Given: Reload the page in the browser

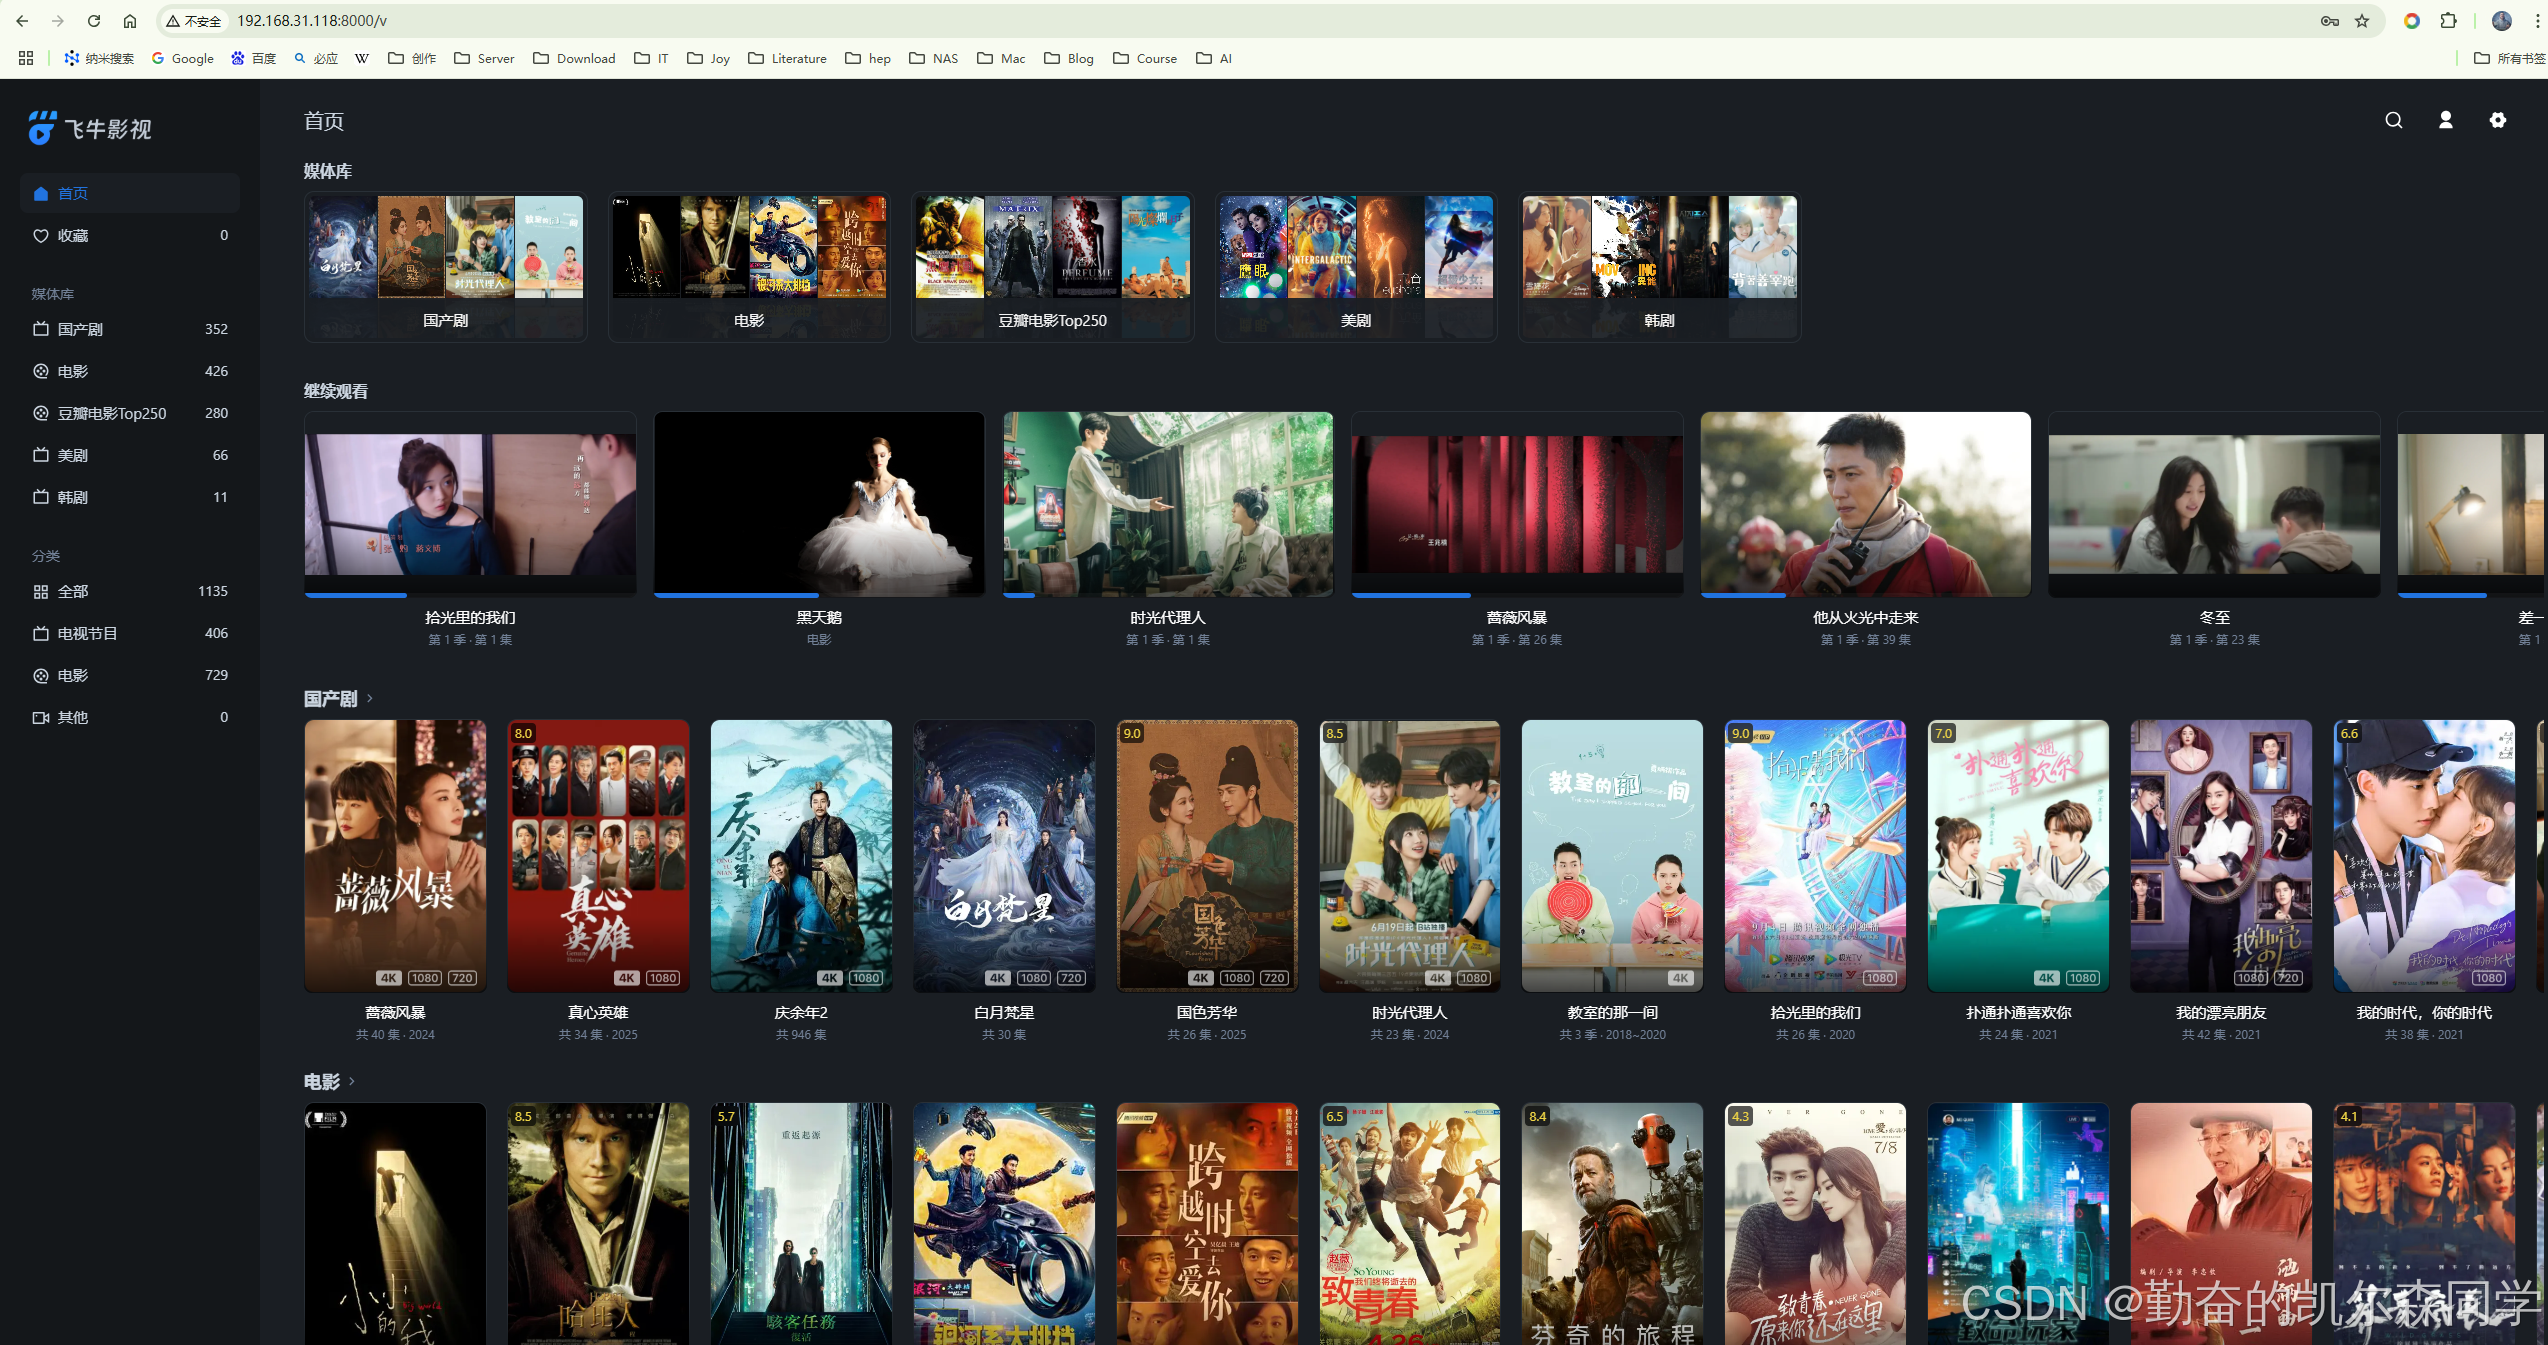Looking at the screenshot, I should click(x=93, y=21).
